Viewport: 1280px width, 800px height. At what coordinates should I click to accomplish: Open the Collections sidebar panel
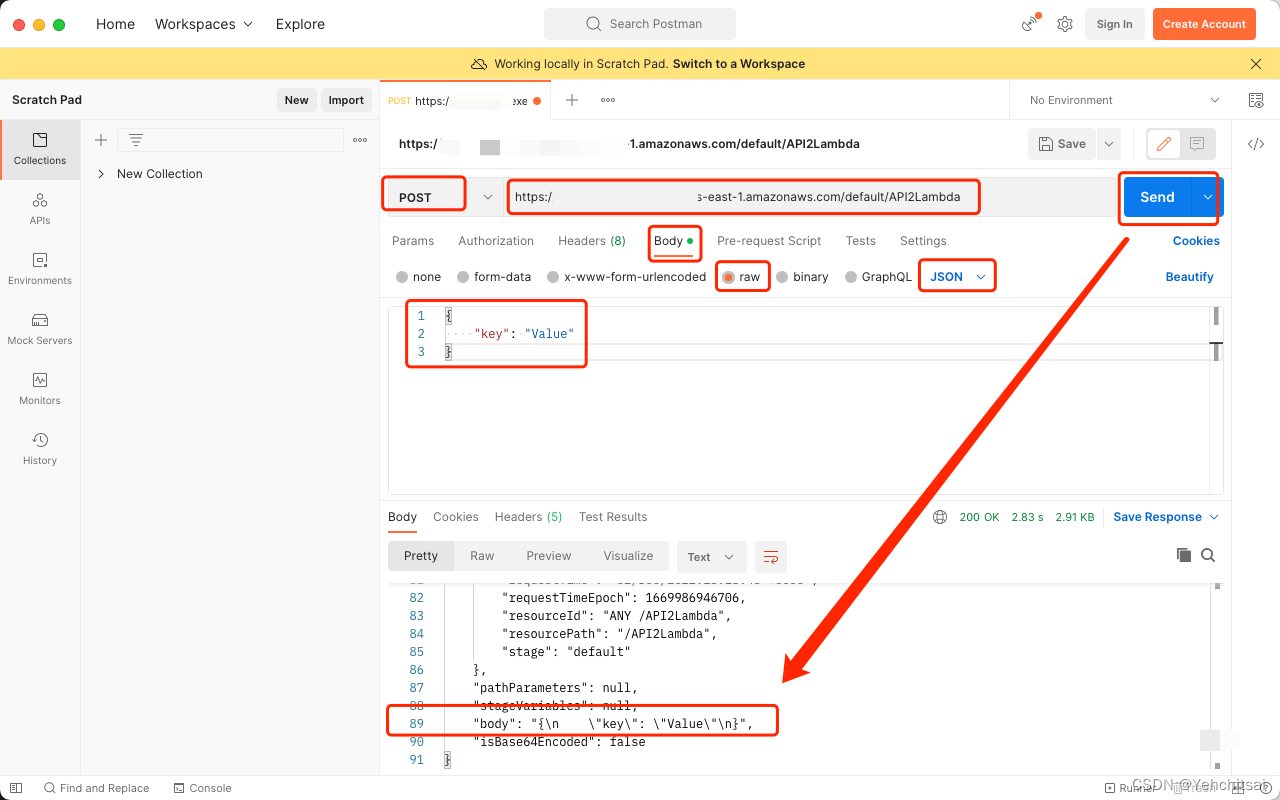[40, 149]
